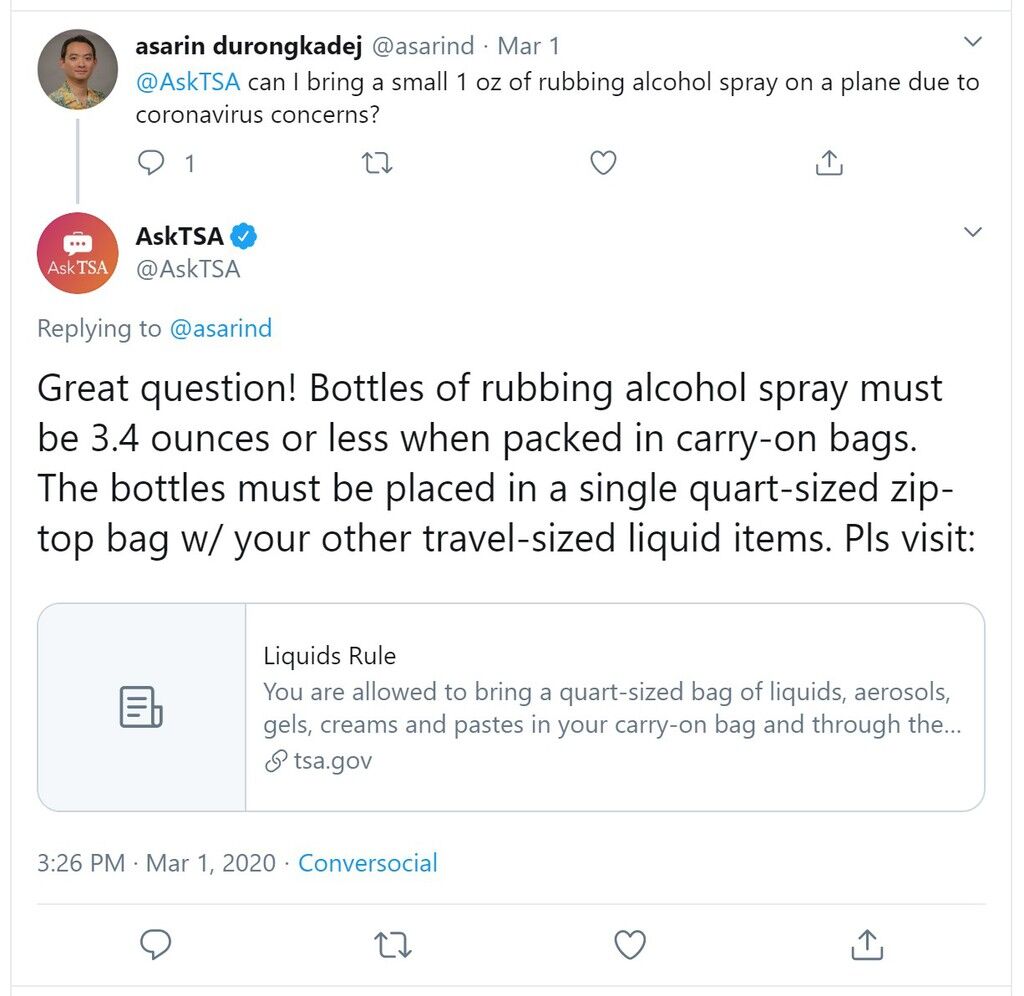Screen dimensions: 1024x996
Task: Reply to the AskTSA tweet
Action: 155,944
